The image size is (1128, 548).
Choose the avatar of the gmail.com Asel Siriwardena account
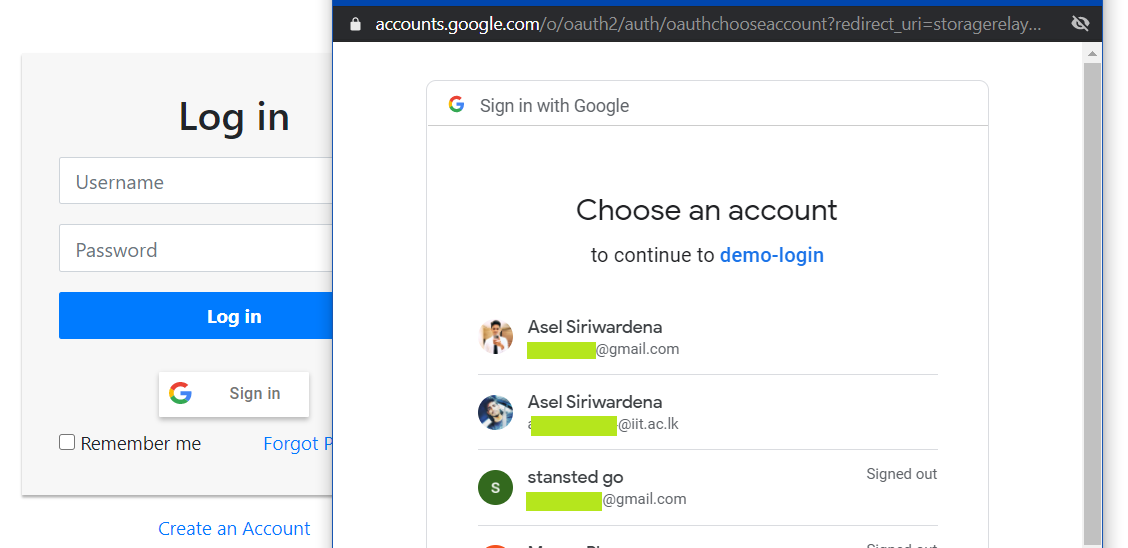pyautogui.click(x=495, y=337)
